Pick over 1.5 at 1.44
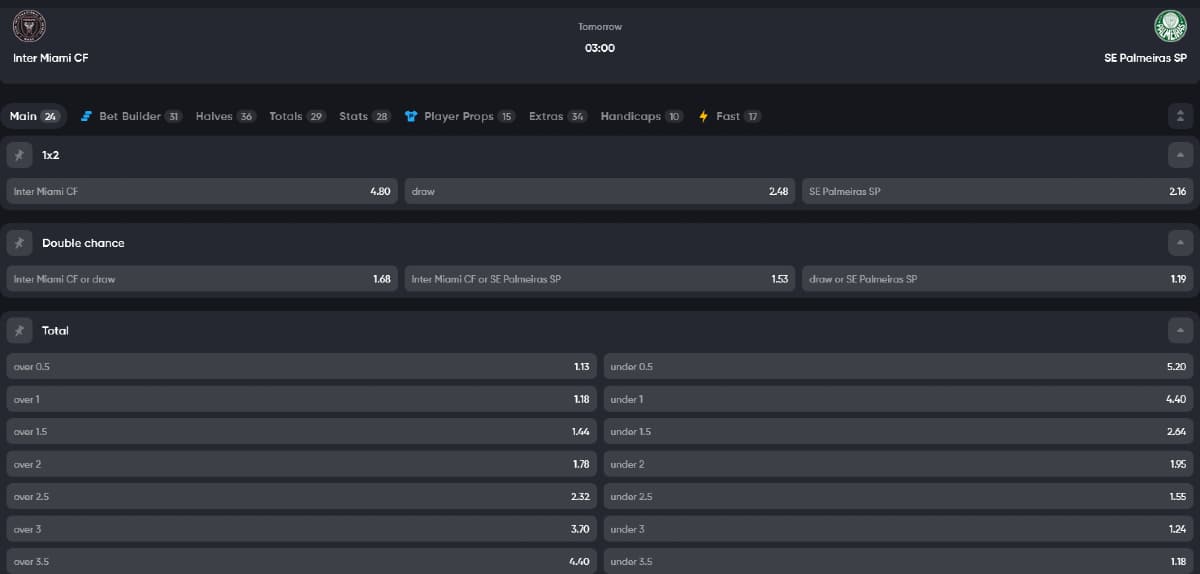The width and height of the screenshot is (1200, 574). pyautogui.click(x=301, y=431)
